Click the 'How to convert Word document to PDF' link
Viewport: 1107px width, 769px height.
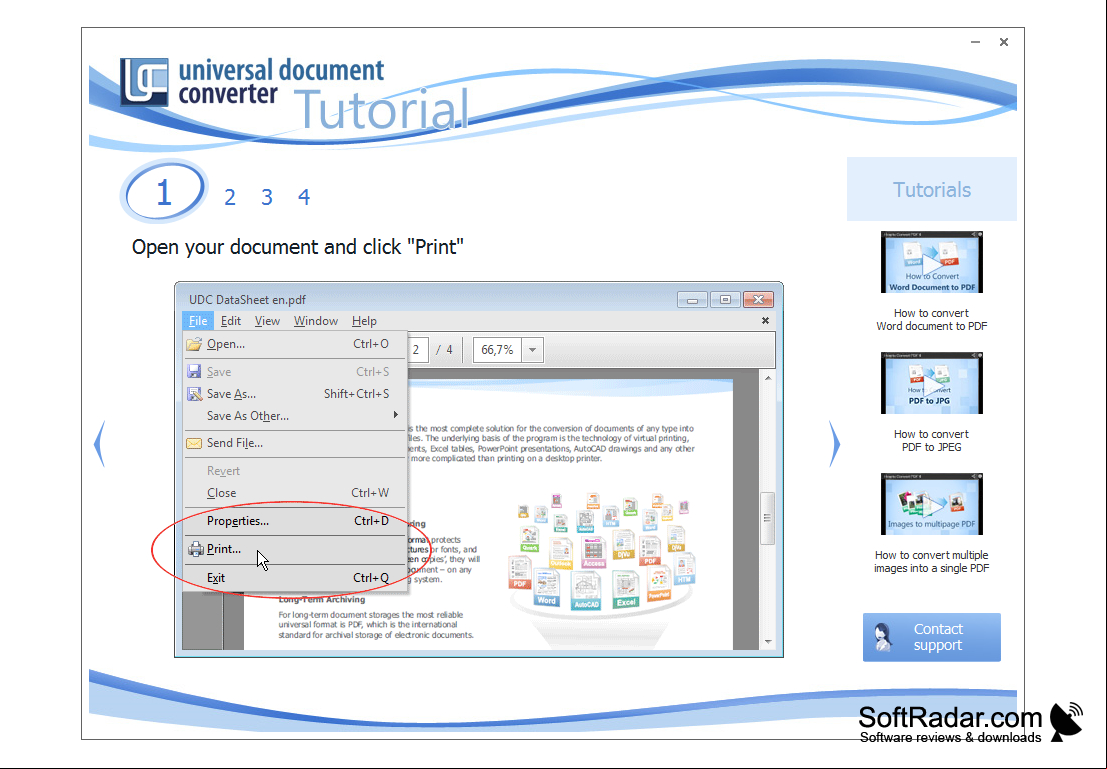[x=931, y=319]
